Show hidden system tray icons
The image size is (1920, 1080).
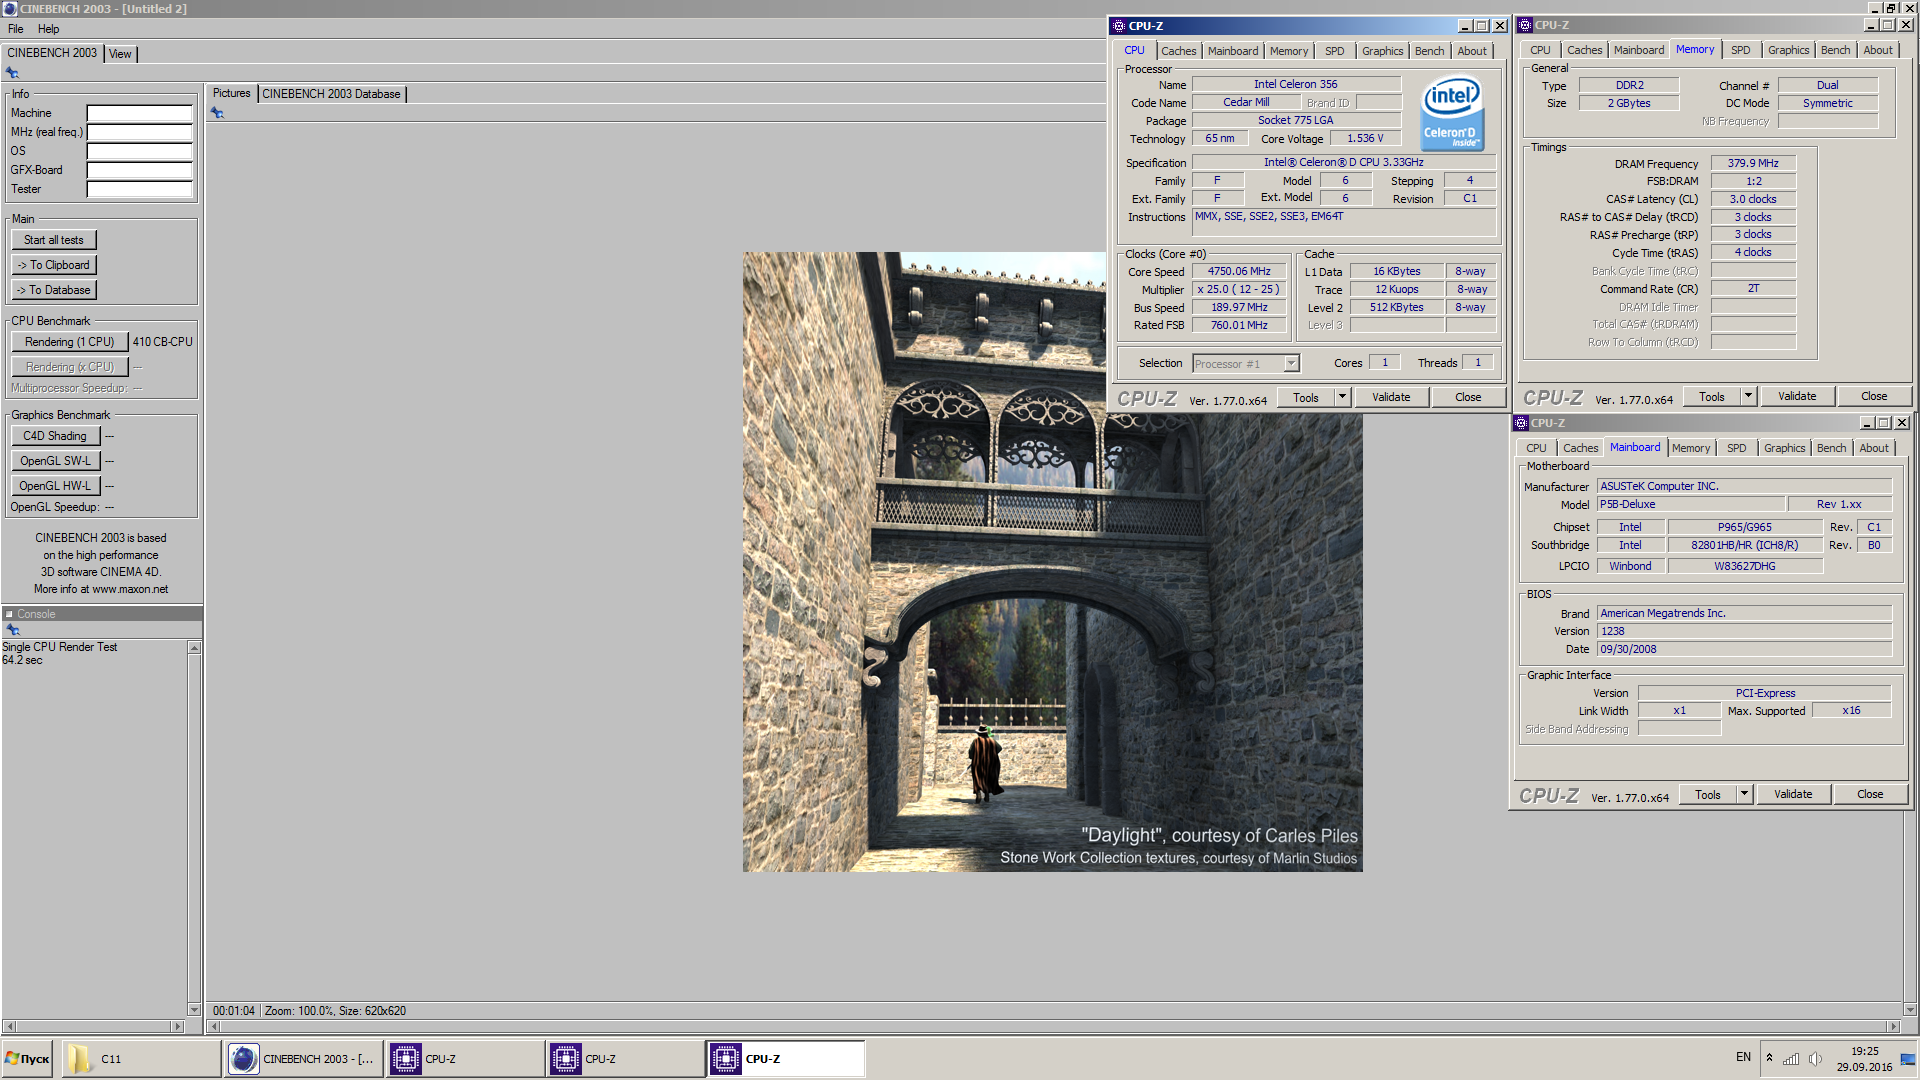1769,1058
